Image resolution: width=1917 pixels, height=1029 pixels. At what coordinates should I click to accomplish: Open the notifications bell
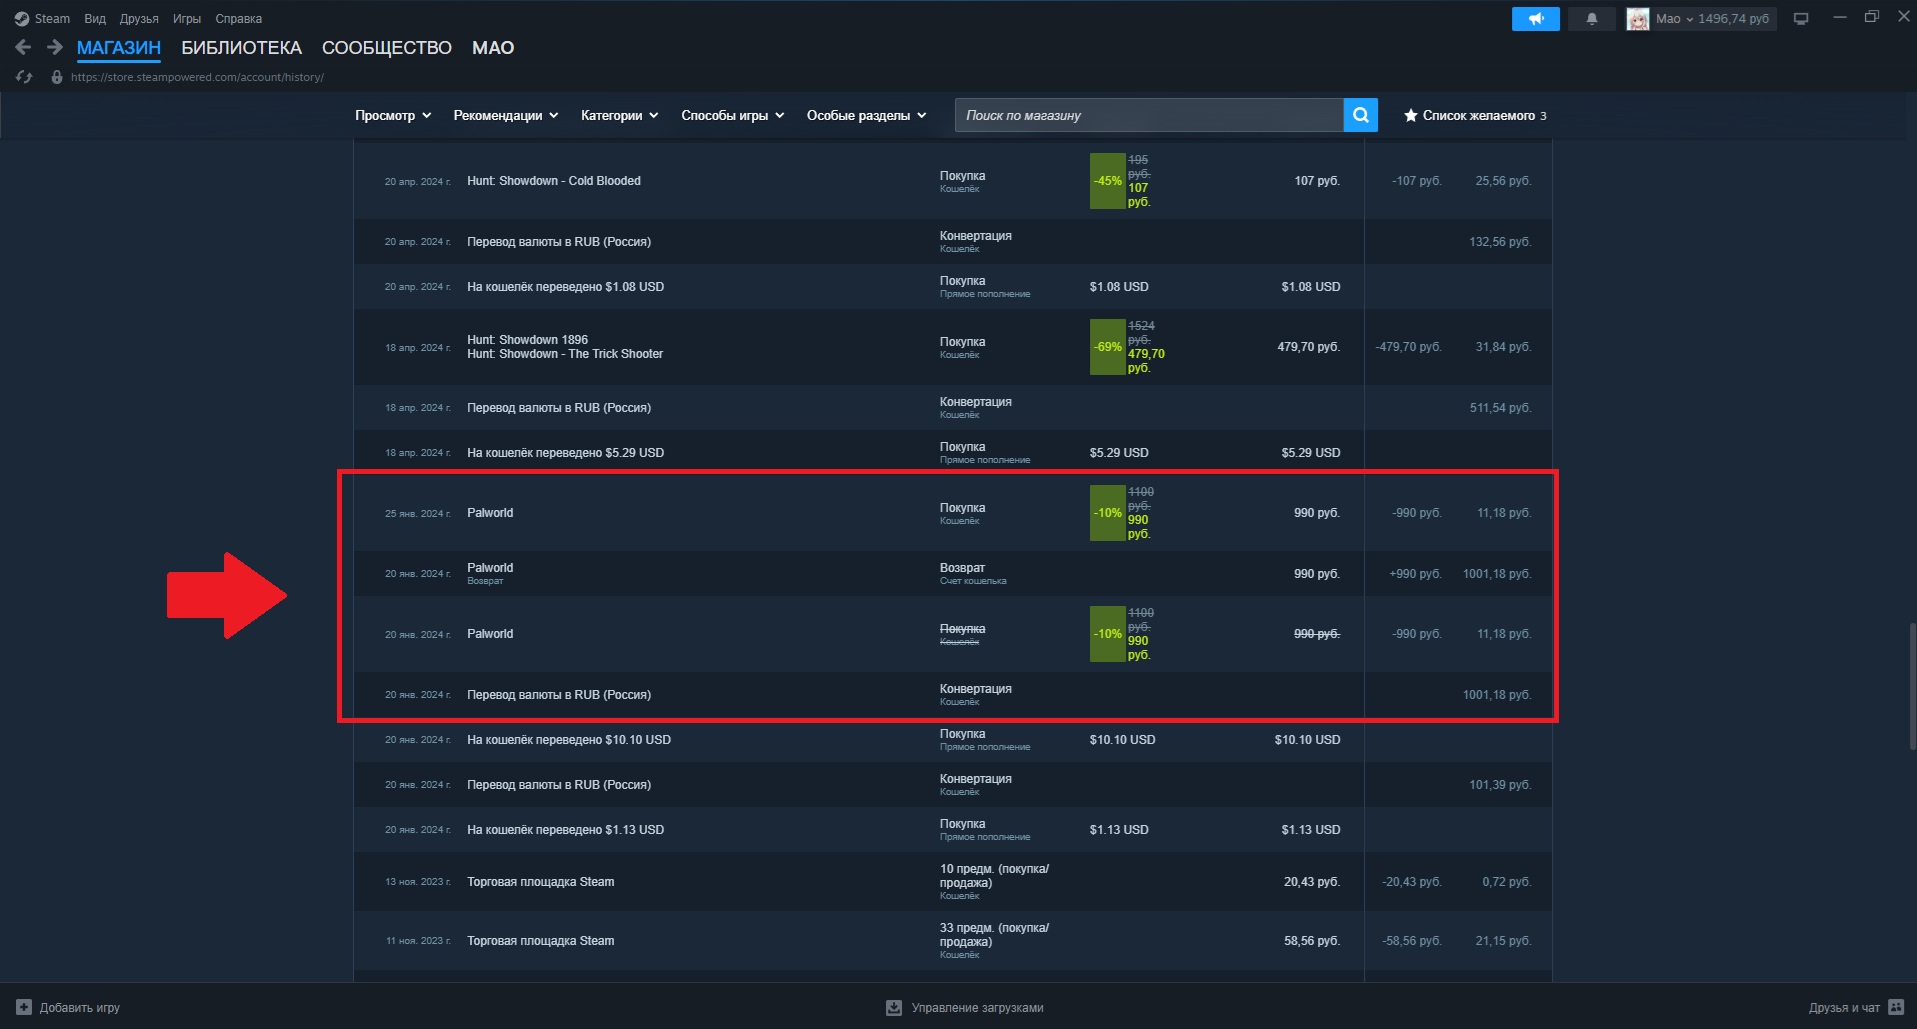coord(1592,19)
